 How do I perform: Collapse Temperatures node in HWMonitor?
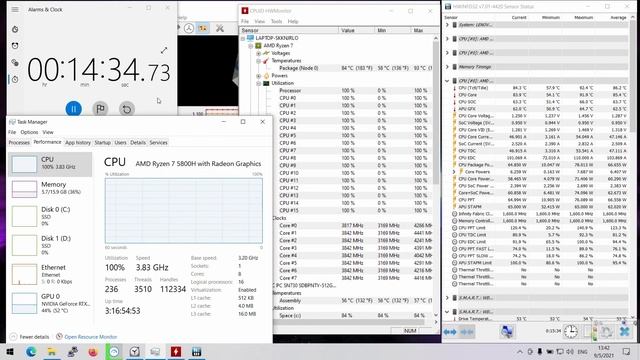pyautogui.click(x=258, y=61)
